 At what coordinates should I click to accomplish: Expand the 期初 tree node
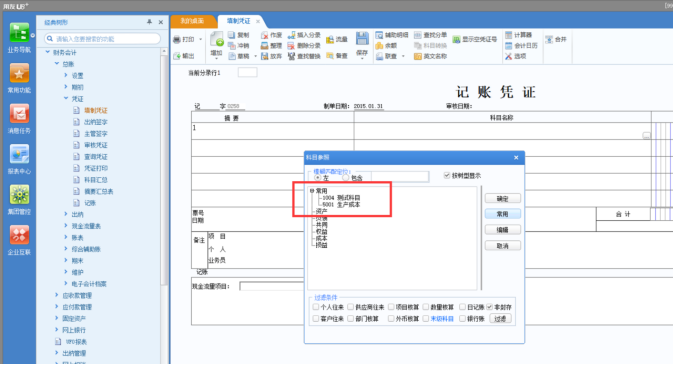[x=66, y=87]
